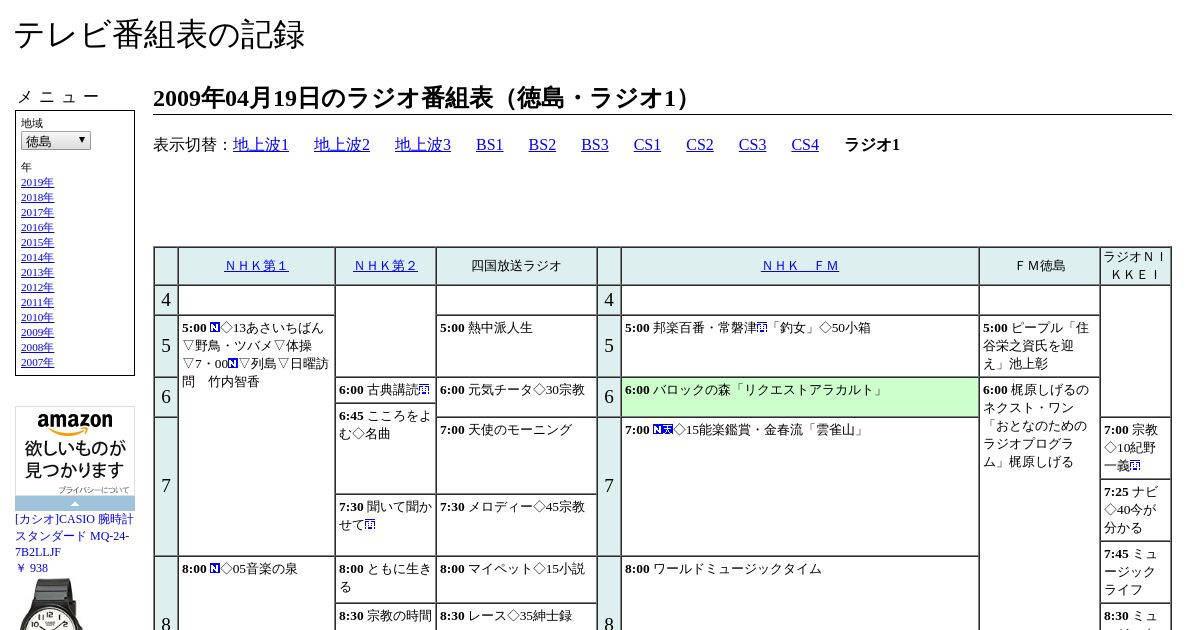
Task: Select the 8:30 レース program cell
Action: [516, 617]
